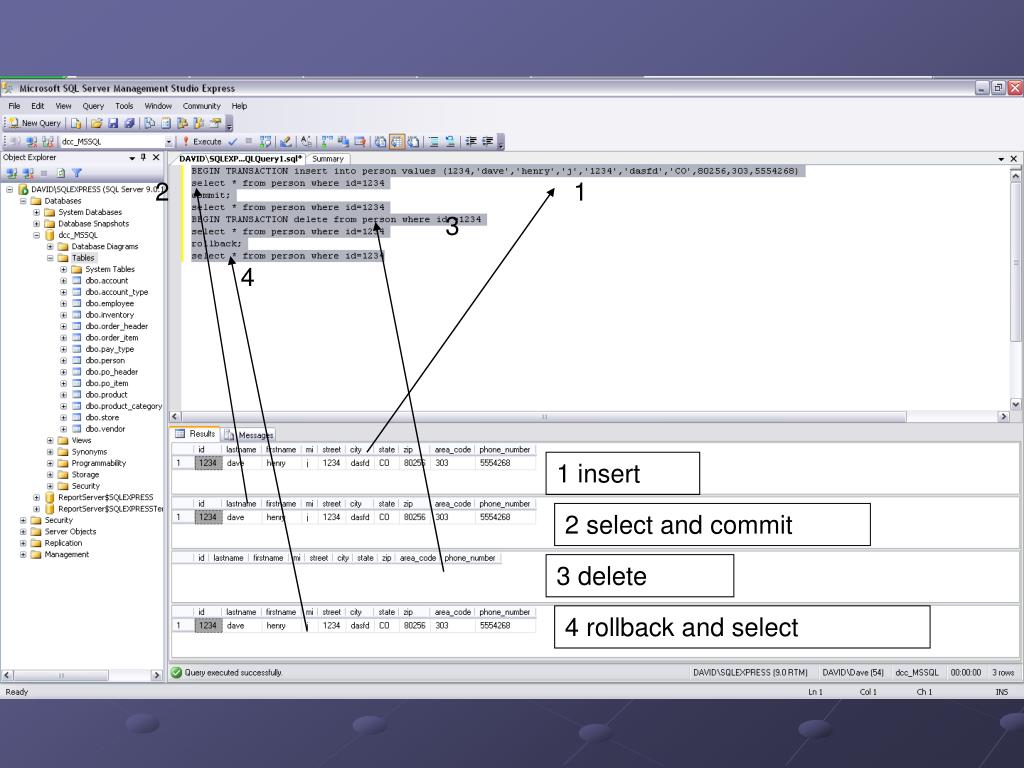Click the Increase Indent icon

click(488, 141)
